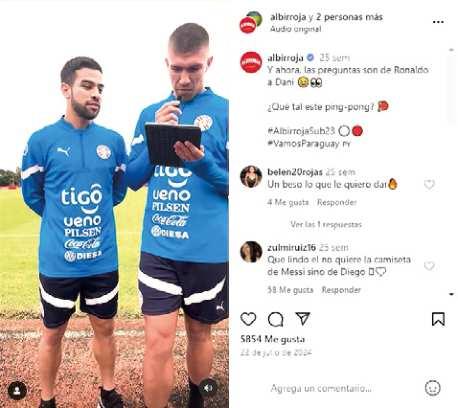
Task: Like the post with the heart icon
Action: click(248, 319)
